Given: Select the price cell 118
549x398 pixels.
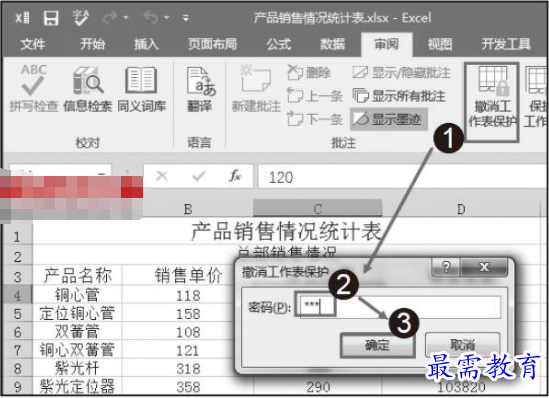Looking at the screenshot, I should coord(188,296).
